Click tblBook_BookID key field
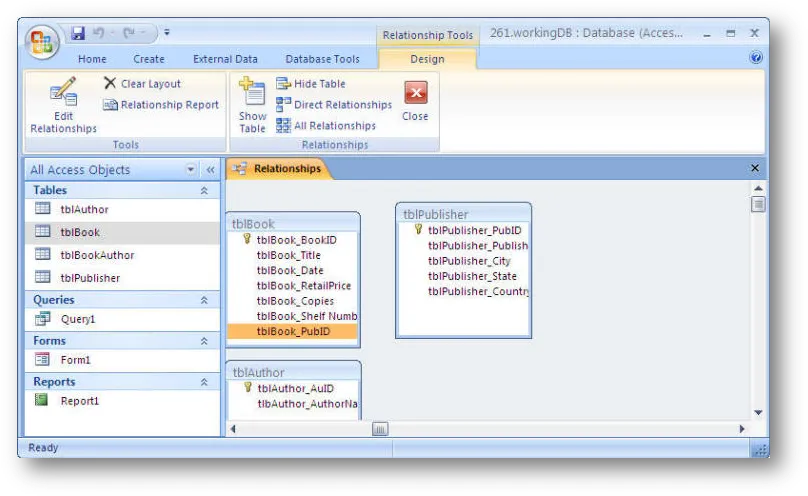 click(293, 240)
